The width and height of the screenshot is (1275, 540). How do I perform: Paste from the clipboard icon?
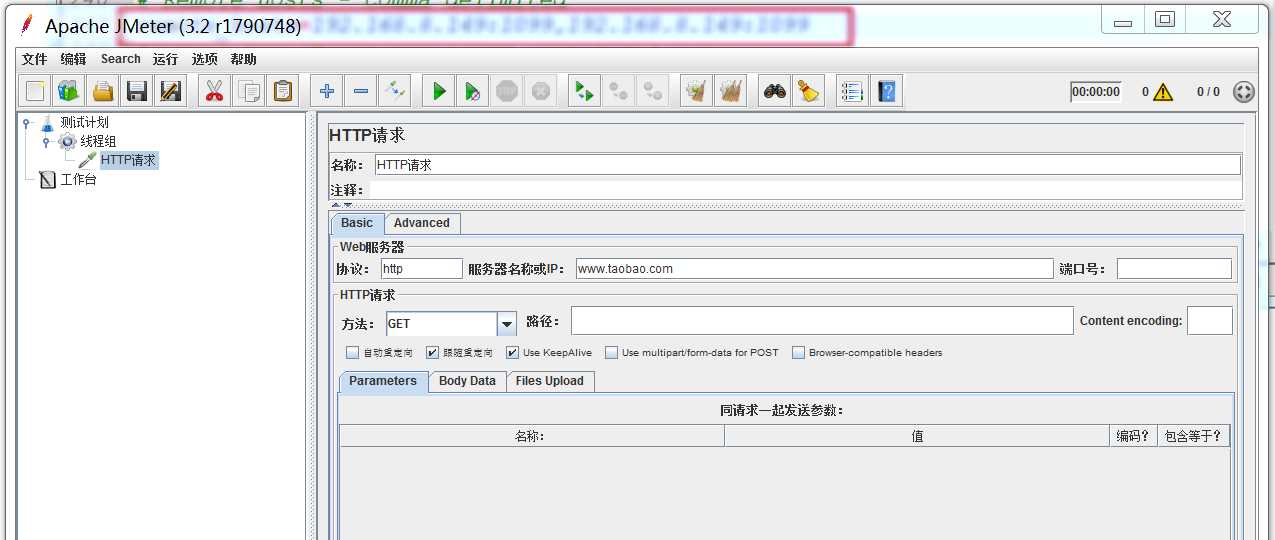283,92
